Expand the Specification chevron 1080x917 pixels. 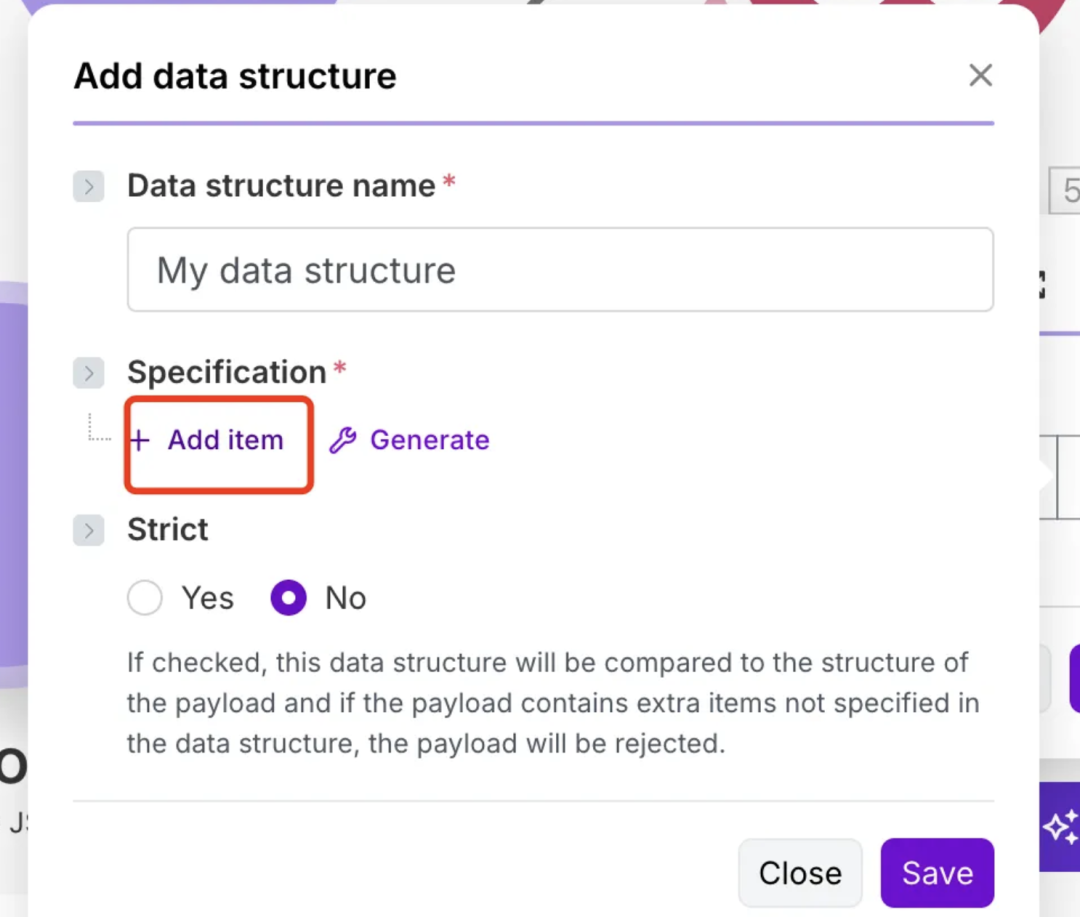pyautogui.click(x=89, y=374)
